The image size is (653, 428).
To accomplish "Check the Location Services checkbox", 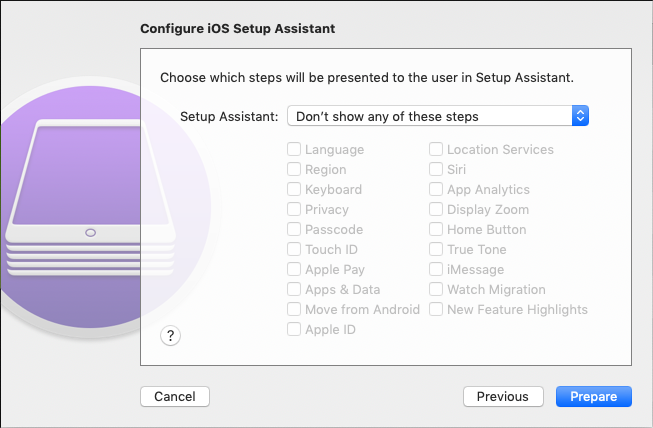I will pyautogui.click(x=437, y=150).
